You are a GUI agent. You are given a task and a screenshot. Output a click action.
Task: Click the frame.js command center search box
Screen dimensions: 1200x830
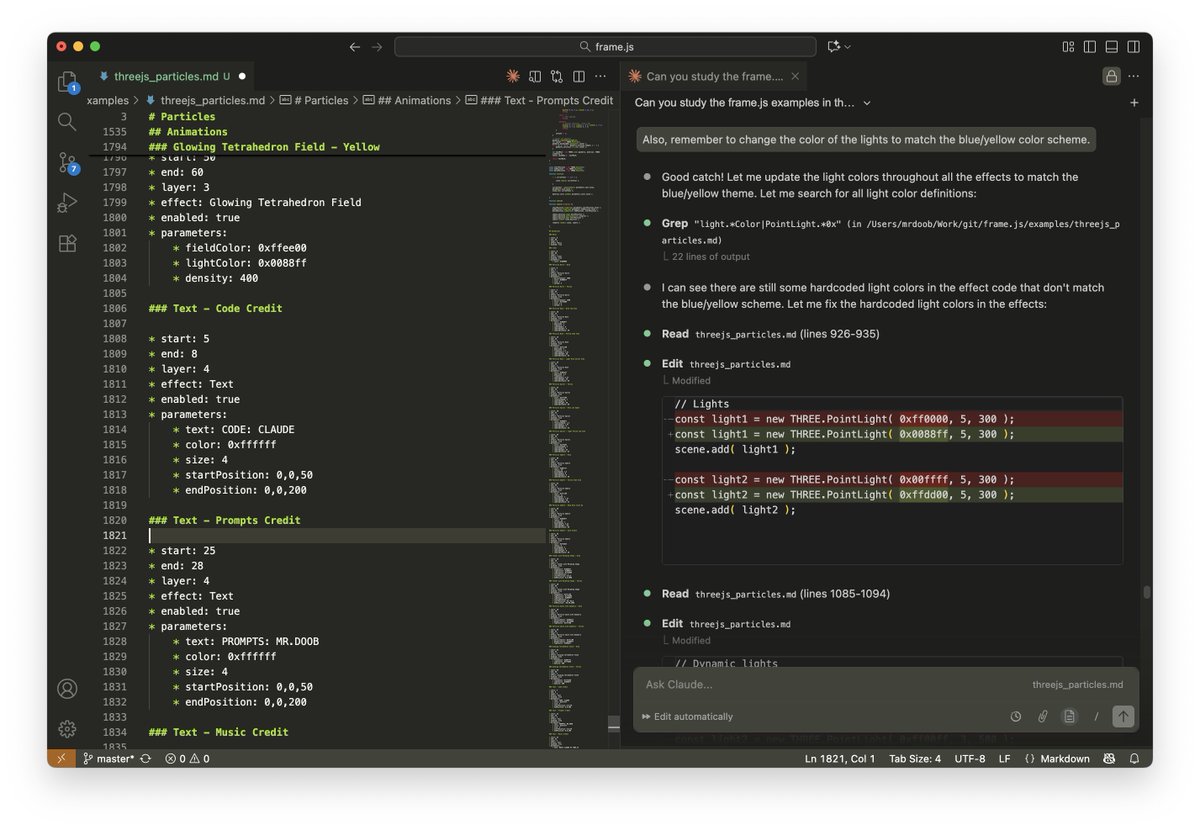click(606, 47)
